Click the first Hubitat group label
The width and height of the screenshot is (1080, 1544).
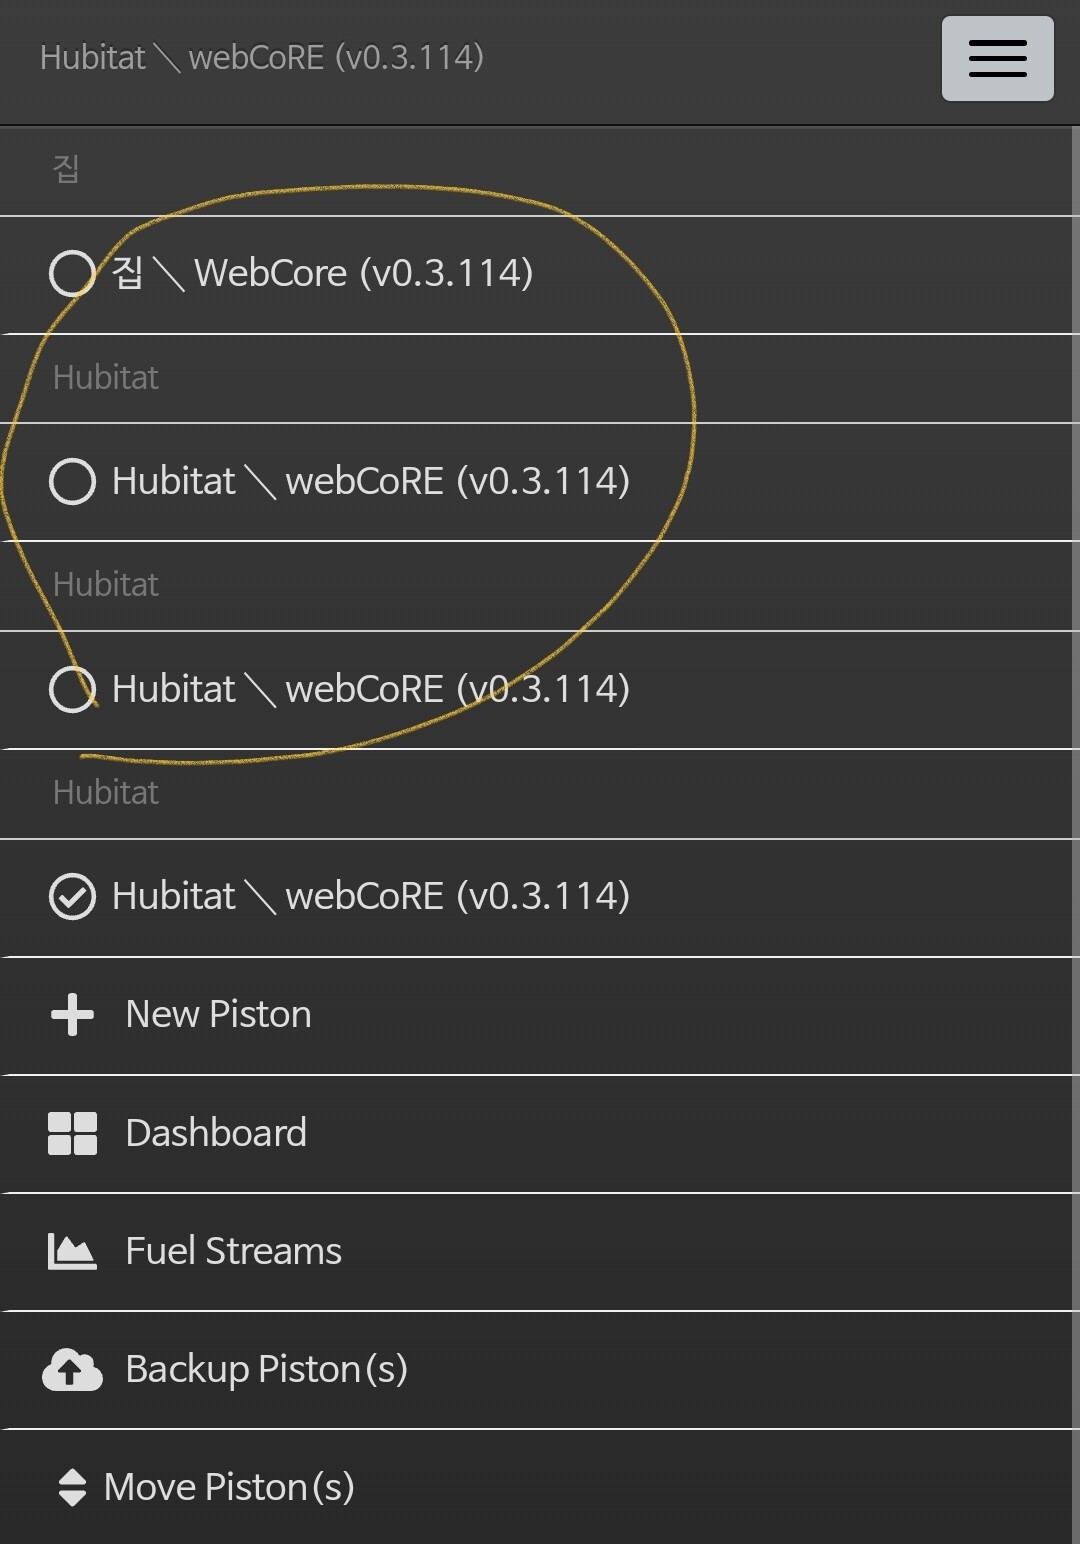pos(105,377)
